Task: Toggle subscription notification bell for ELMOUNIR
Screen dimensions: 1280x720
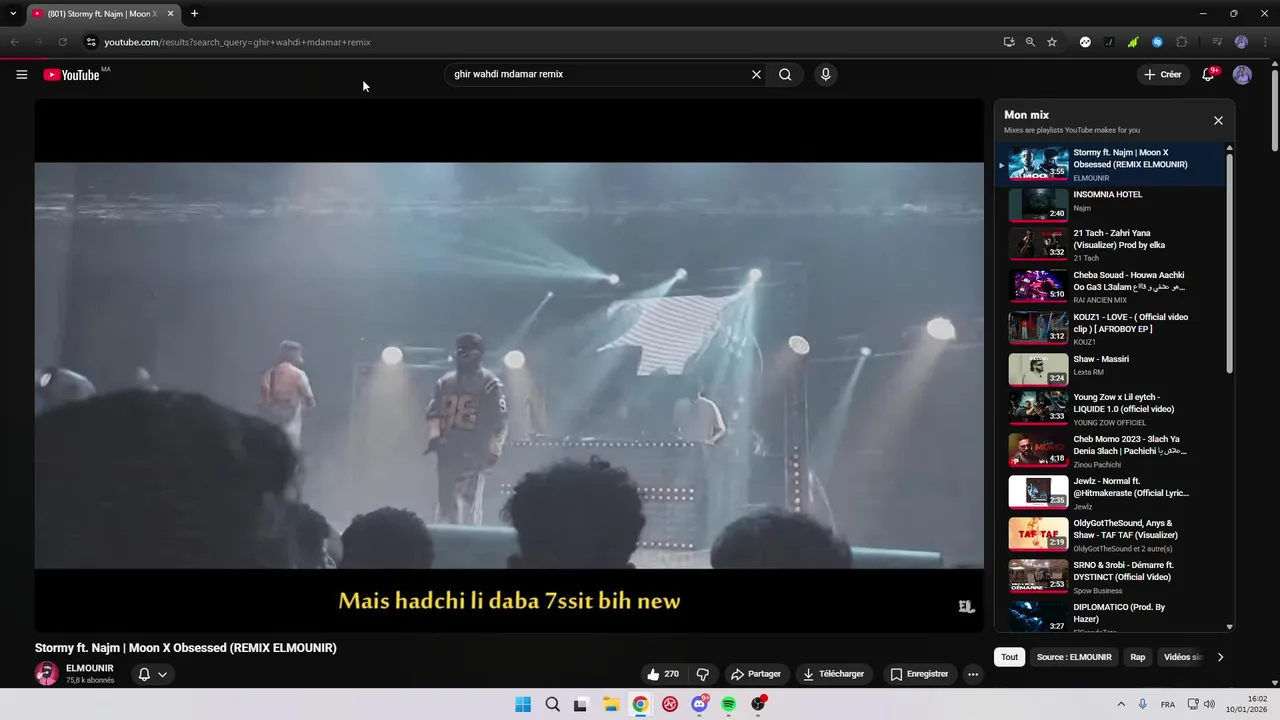Action: [144, 674]
